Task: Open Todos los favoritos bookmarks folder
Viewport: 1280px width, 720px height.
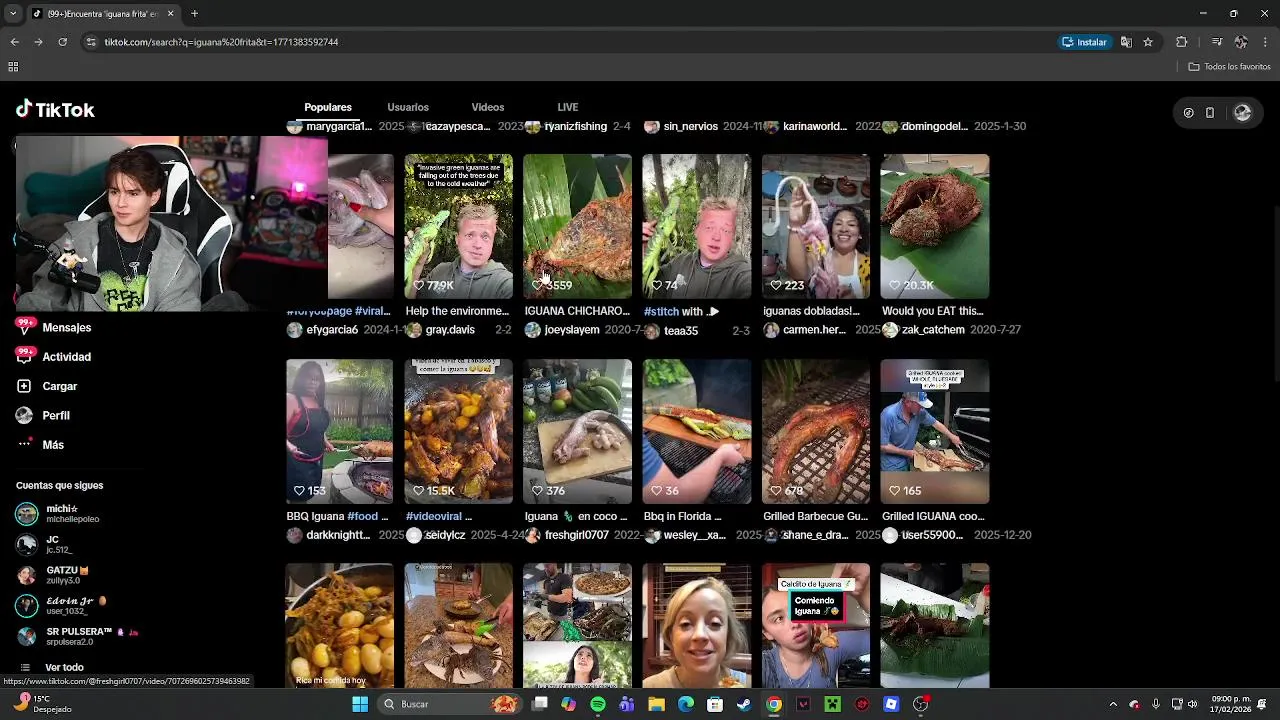Action: [1229, 67]
